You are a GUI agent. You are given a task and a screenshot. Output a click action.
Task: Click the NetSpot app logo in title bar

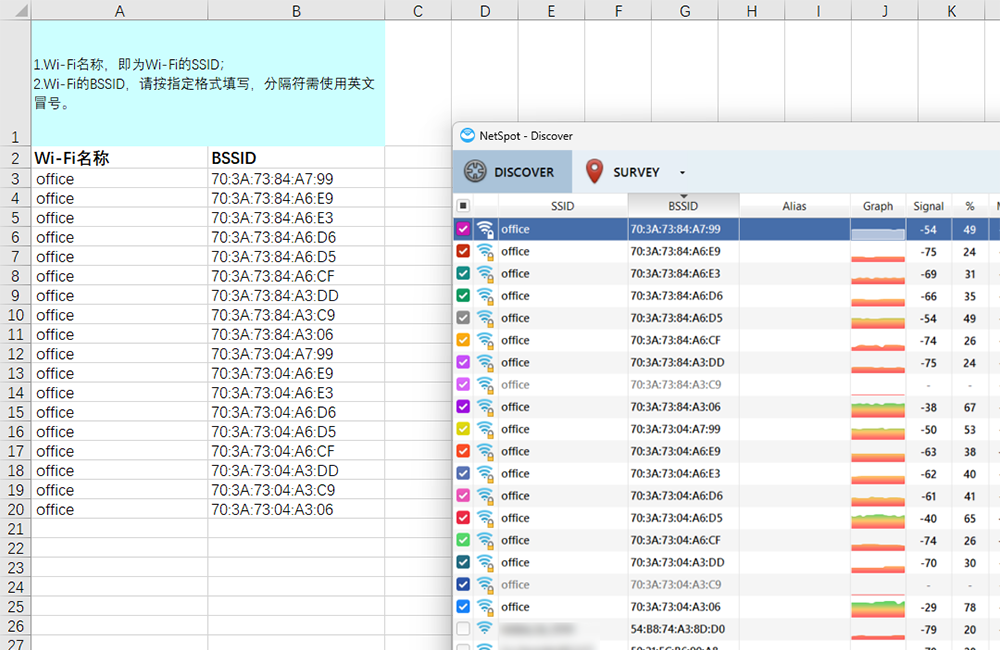(467, 136)
